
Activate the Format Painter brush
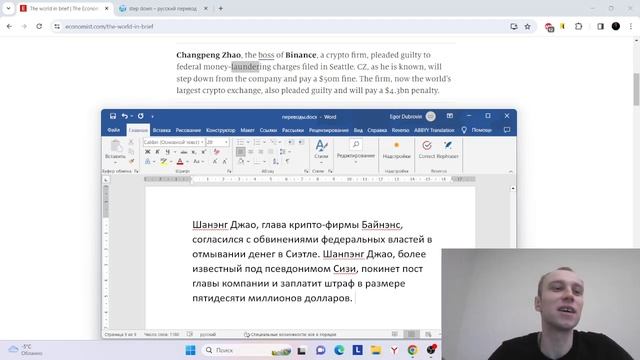coord(131,161)
